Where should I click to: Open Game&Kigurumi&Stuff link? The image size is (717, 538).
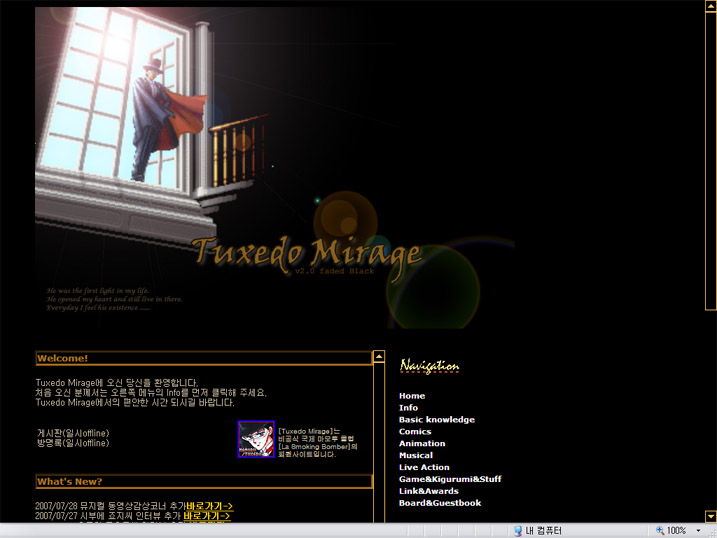(450, 479)
